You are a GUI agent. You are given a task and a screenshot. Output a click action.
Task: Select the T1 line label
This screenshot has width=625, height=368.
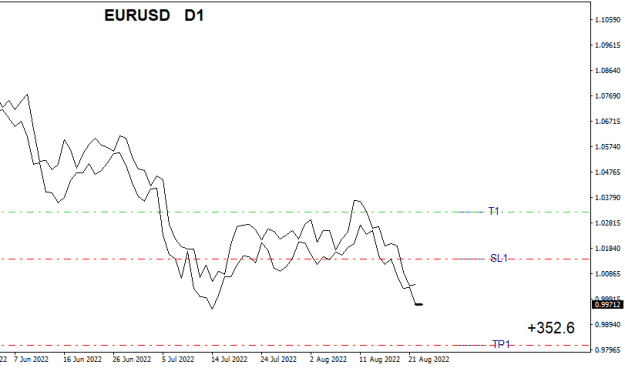tap(493, 211)
